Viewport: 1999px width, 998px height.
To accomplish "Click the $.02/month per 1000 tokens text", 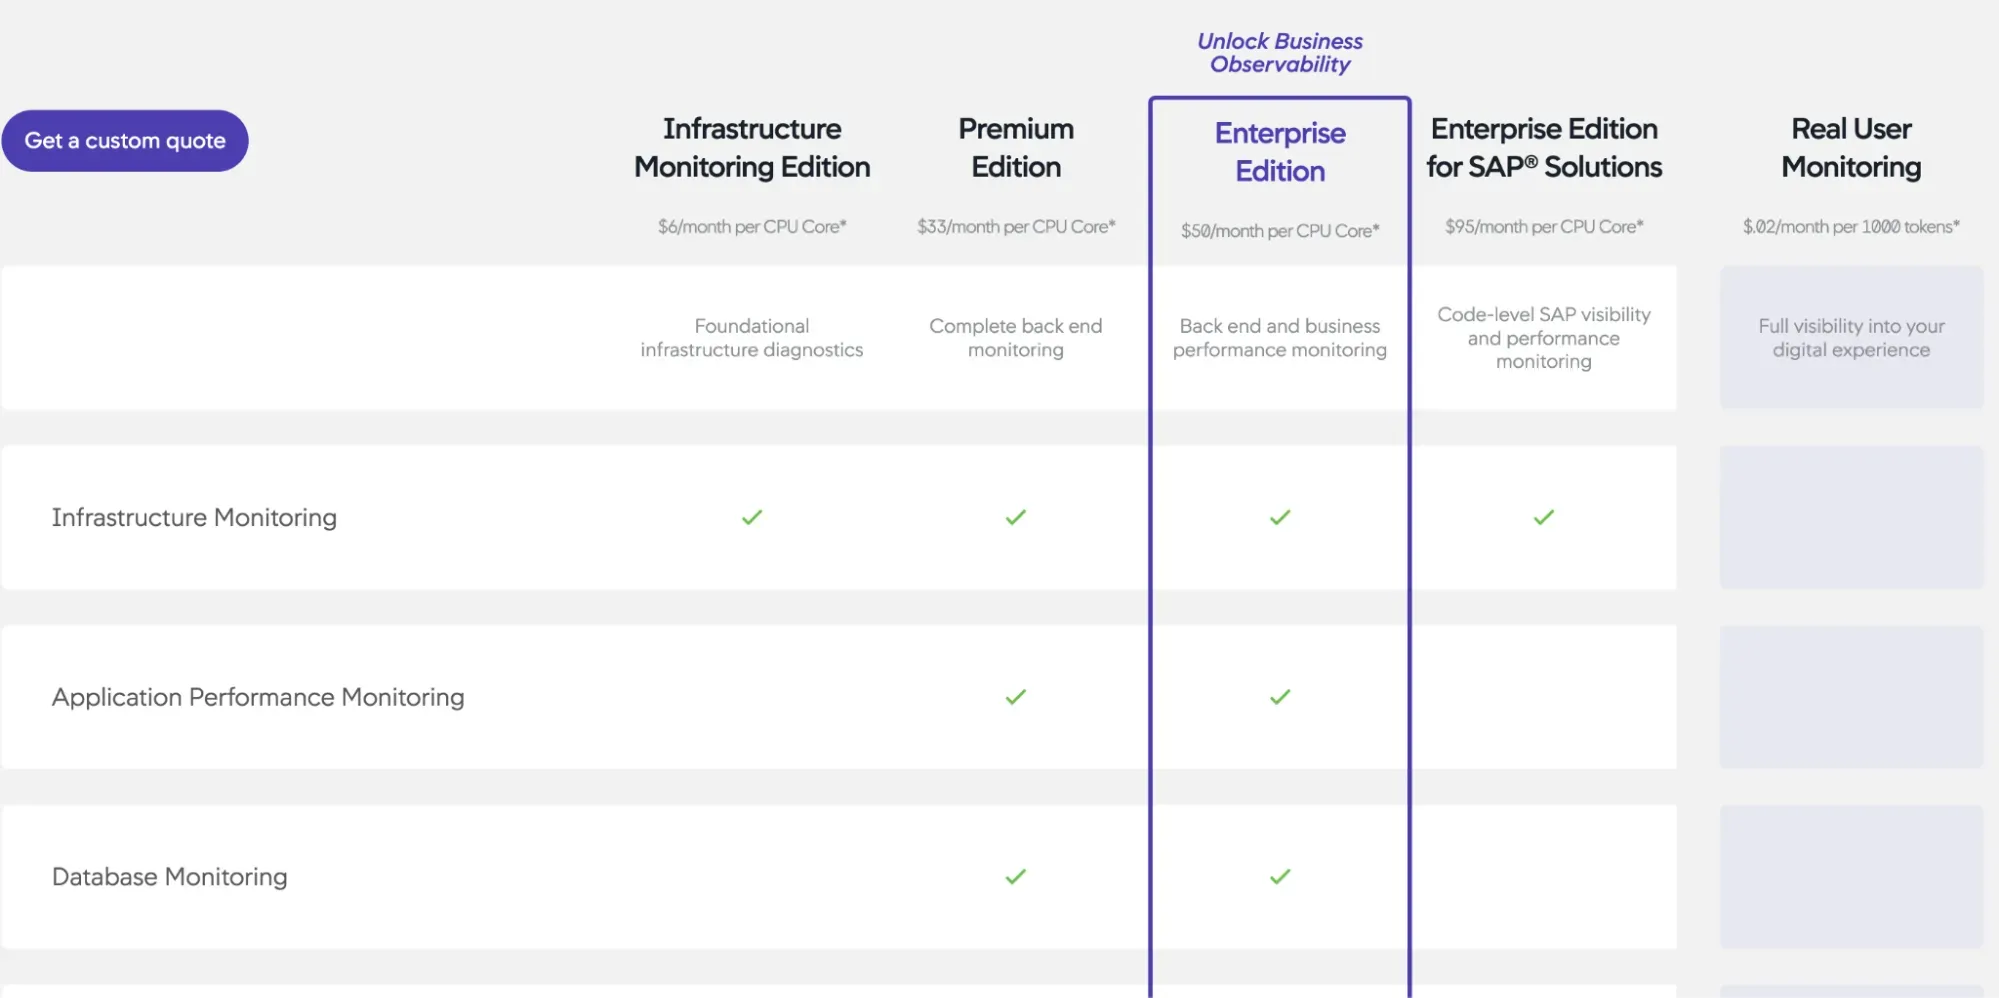I will 1850,226.
